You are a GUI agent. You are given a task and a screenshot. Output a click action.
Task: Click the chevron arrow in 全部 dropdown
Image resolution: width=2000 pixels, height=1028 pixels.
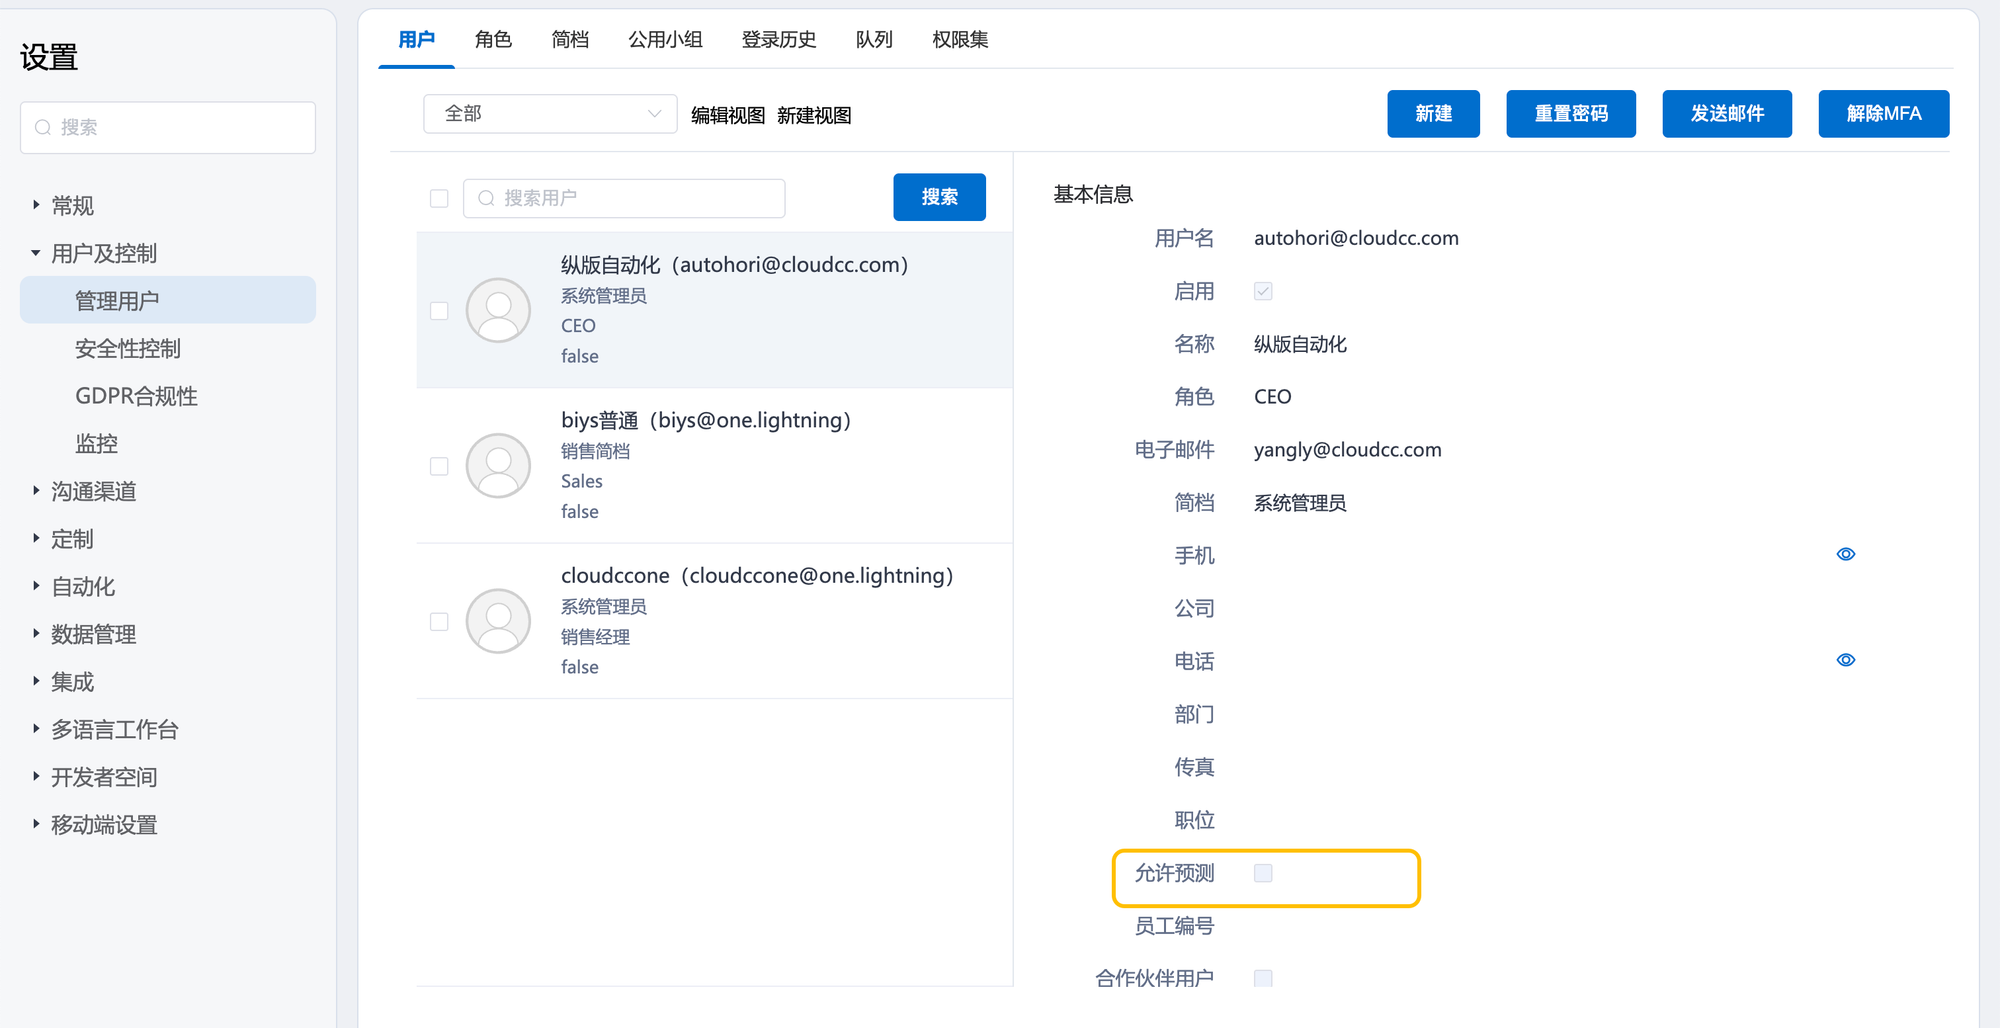pos(654,114)
